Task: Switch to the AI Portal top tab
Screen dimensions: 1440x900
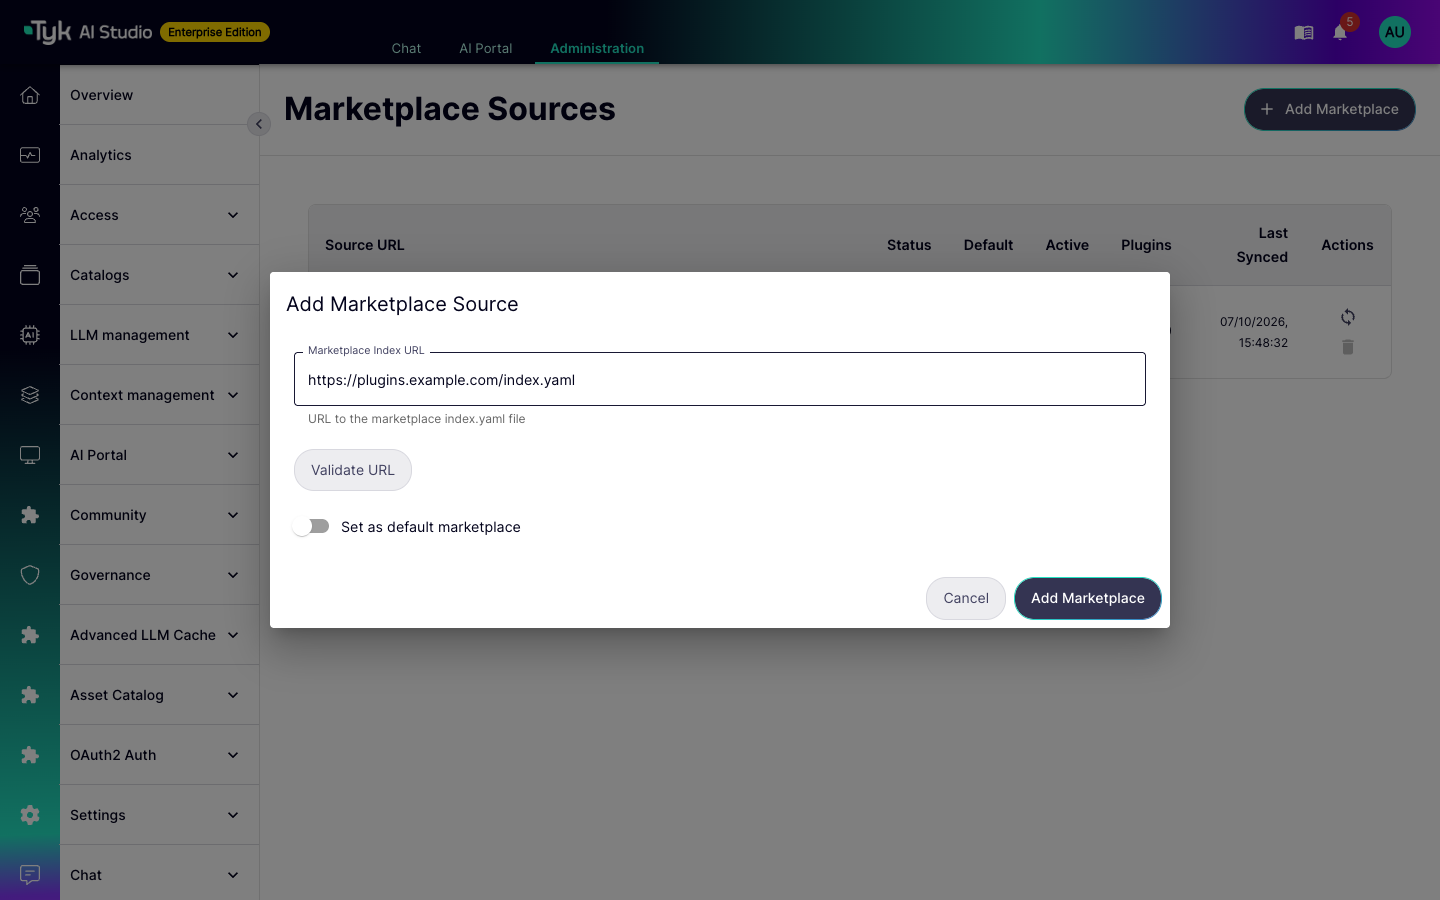Action: point(486,48)
